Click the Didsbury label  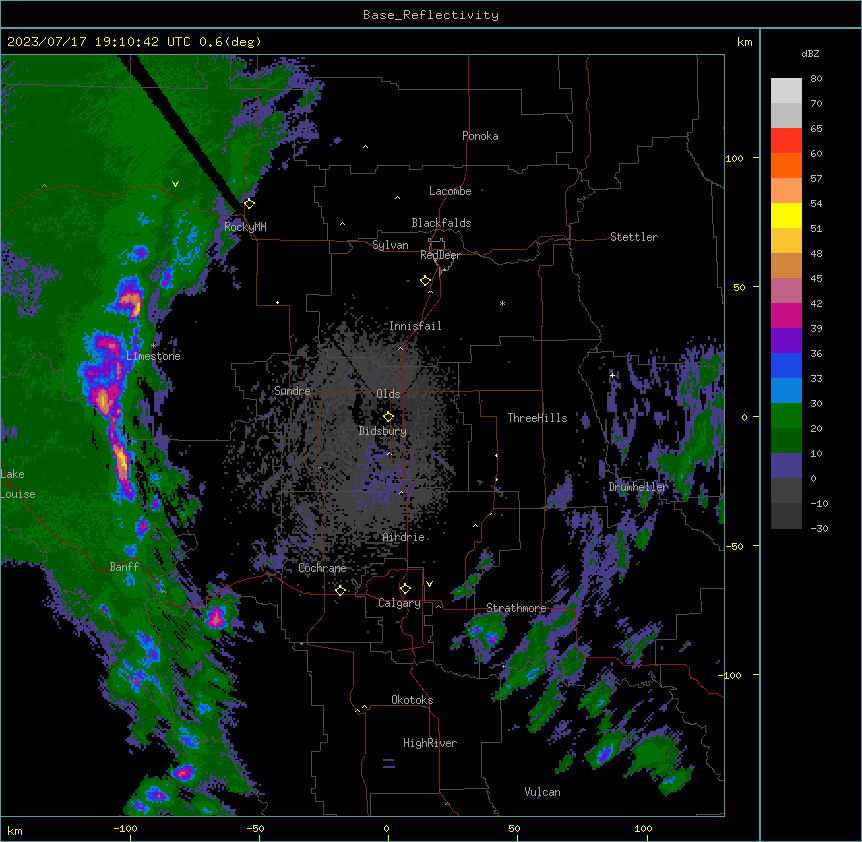pos(383,431)
